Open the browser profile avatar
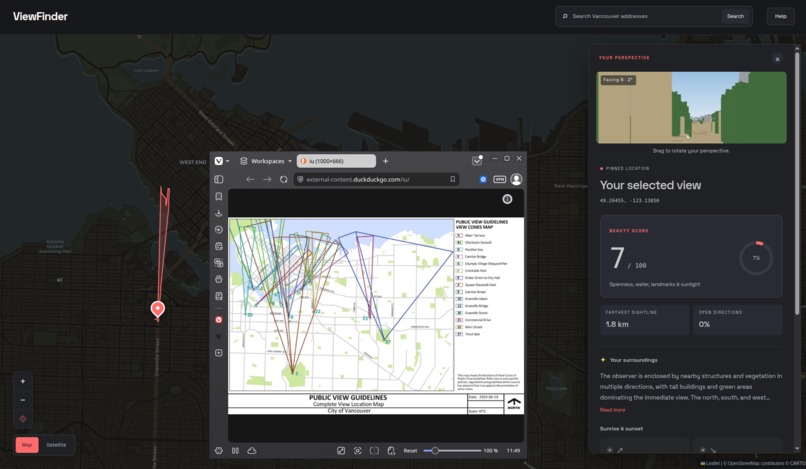This screenshot has height=469, width=806. pyautogui.click(x=516, y=179)
